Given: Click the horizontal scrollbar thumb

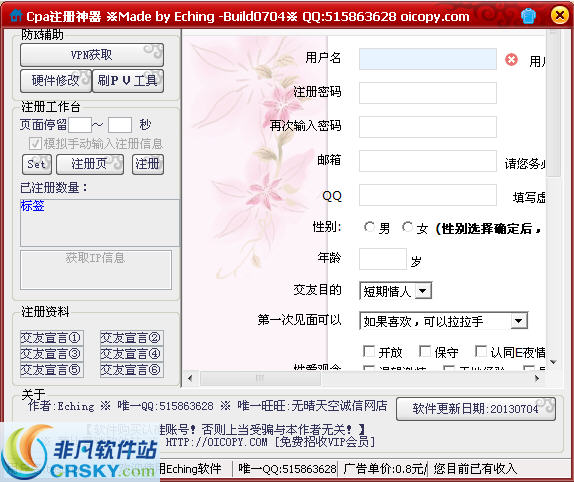Looking at the screenshot, I should (260, 378).
